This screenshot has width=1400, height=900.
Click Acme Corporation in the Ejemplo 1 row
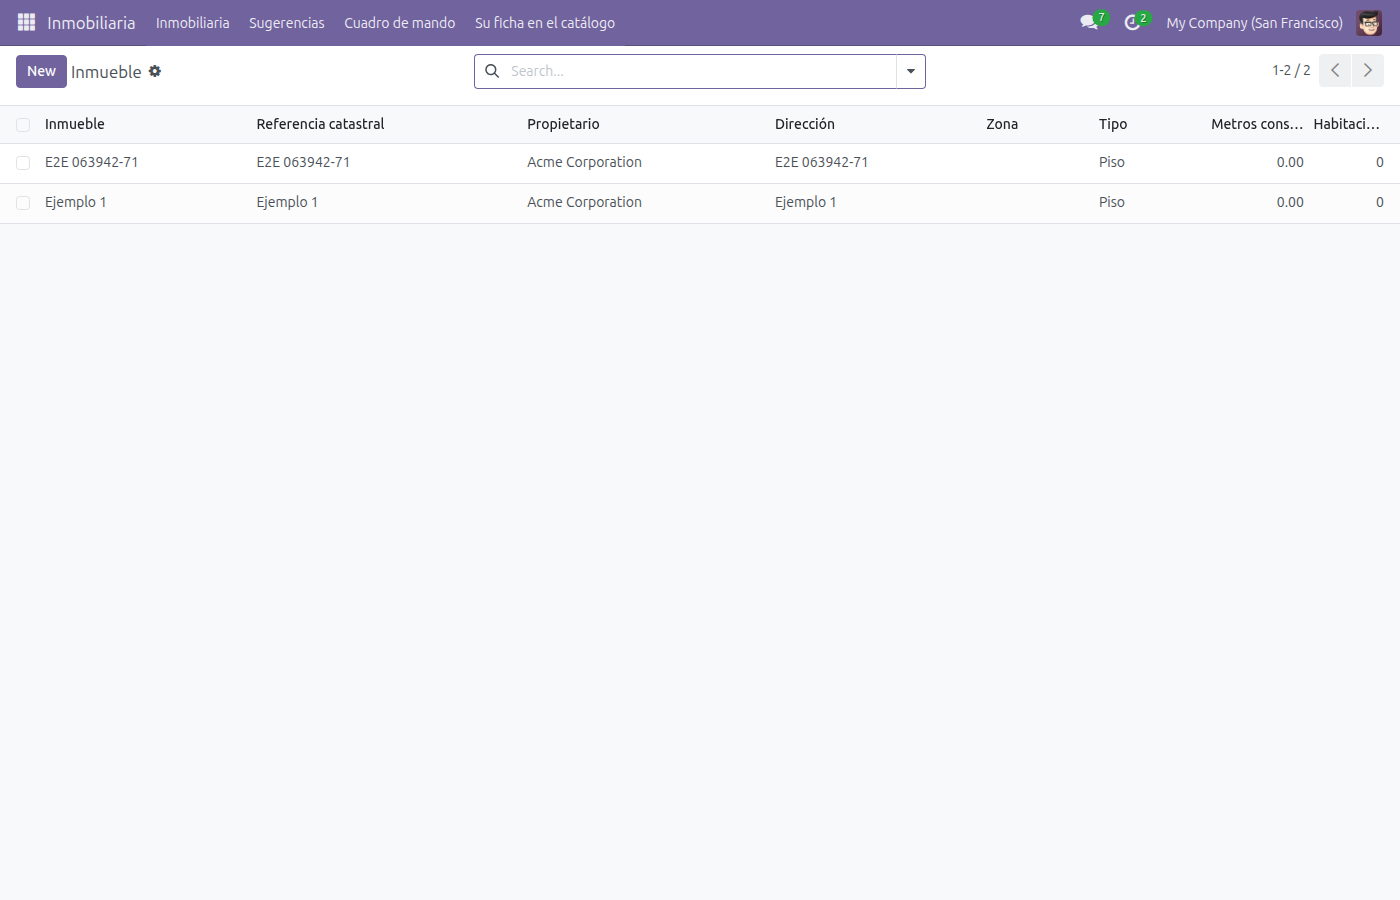pyautogui.click(x=584, y=202)
